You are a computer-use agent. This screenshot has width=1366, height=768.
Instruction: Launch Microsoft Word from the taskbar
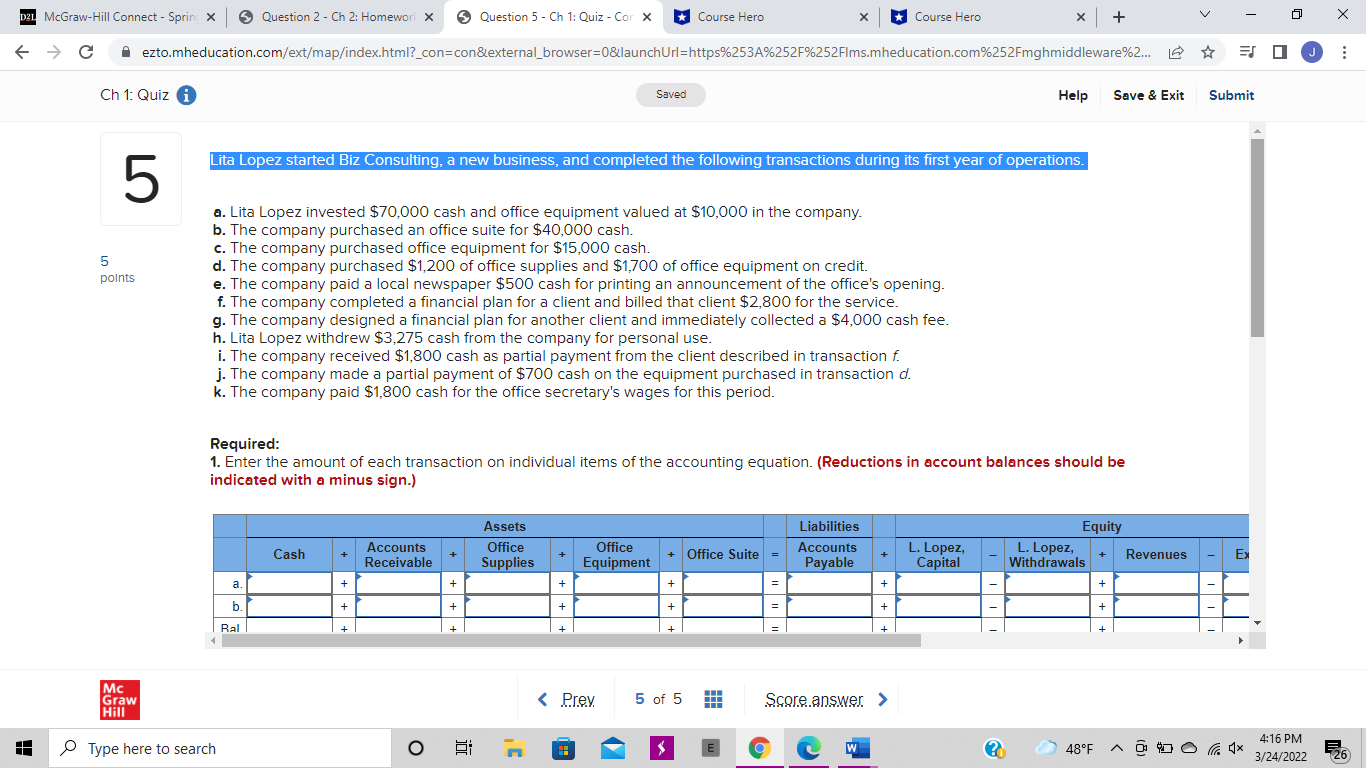point(857,747)
